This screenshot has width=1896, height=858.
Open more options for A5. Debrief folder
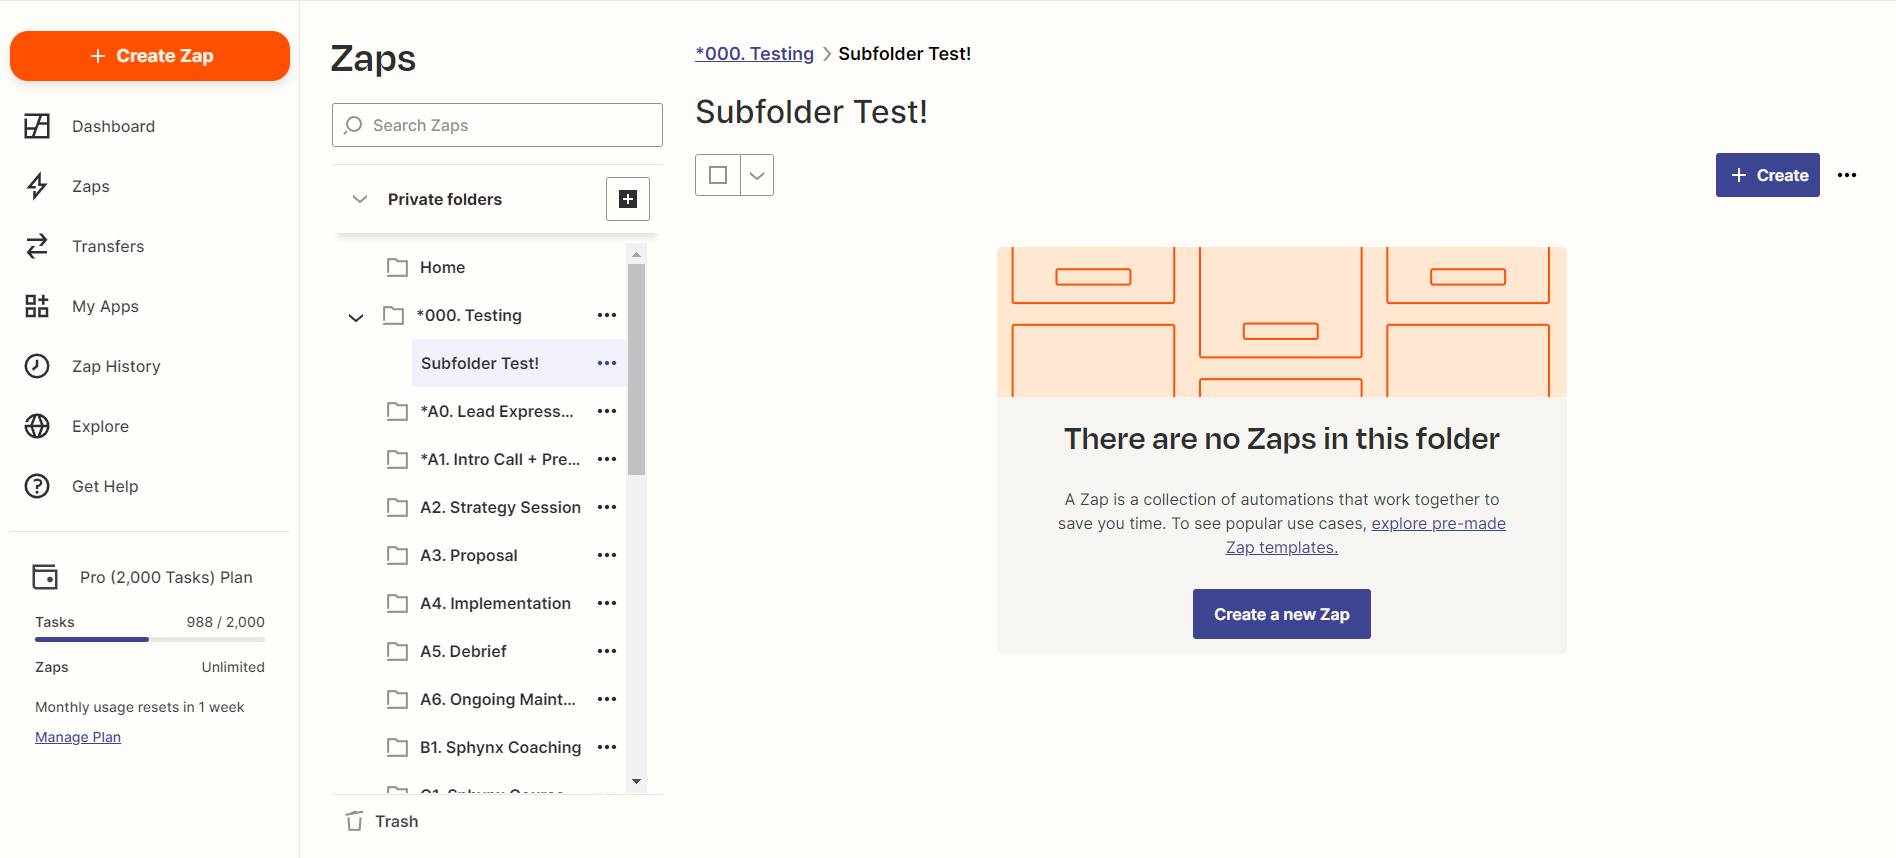click(x=607, y=651)
